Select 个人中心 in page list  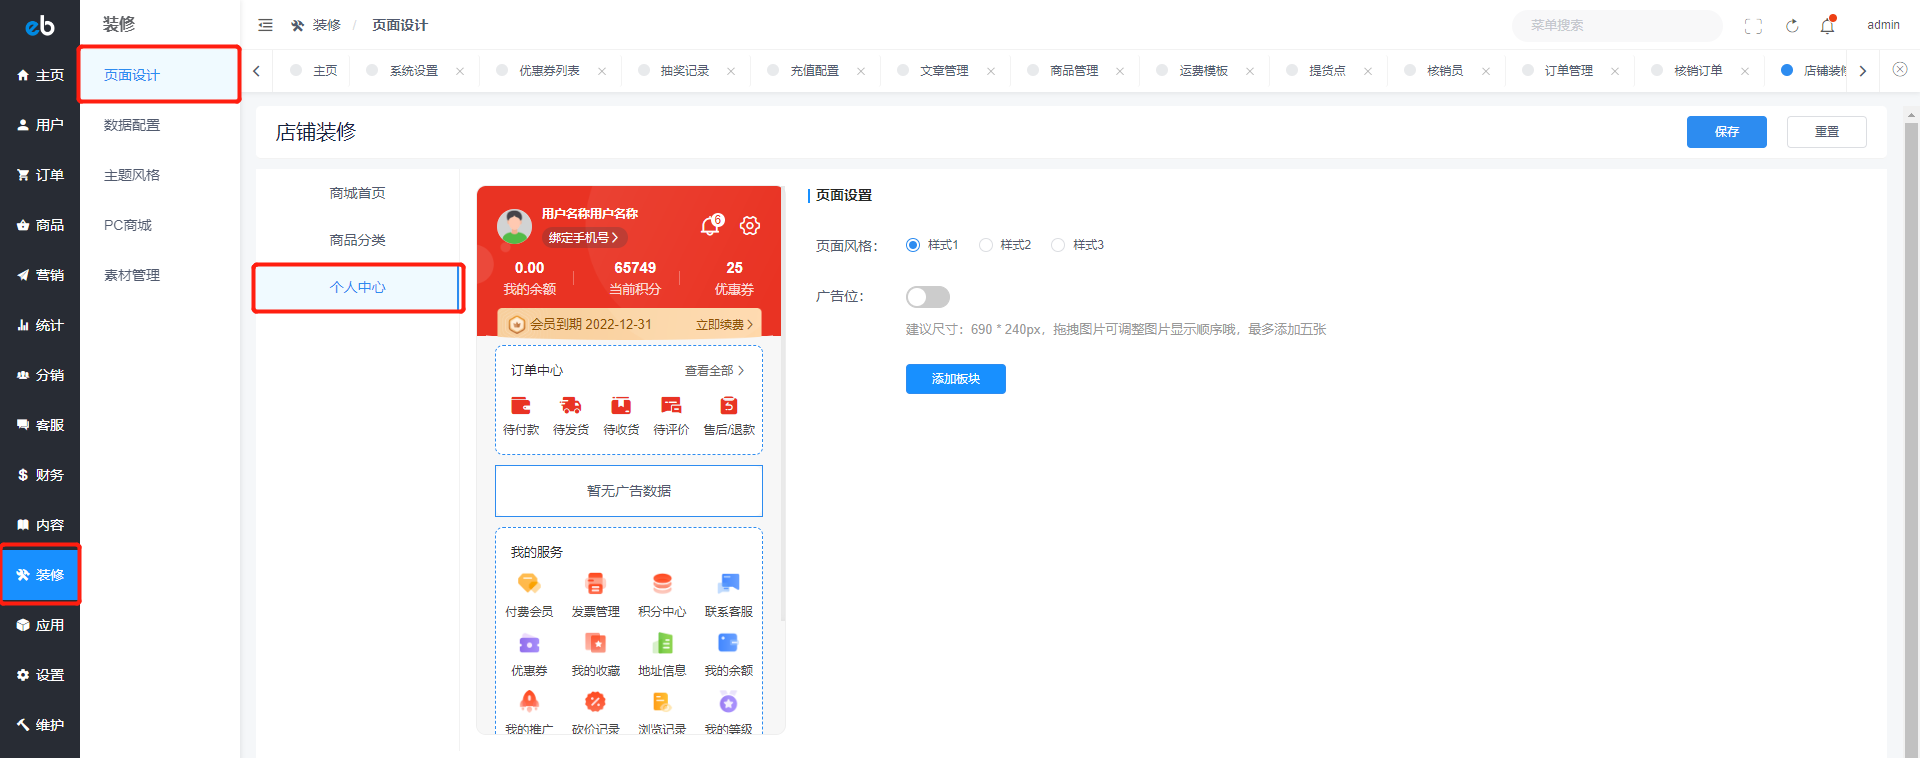[x=357, y=288]
